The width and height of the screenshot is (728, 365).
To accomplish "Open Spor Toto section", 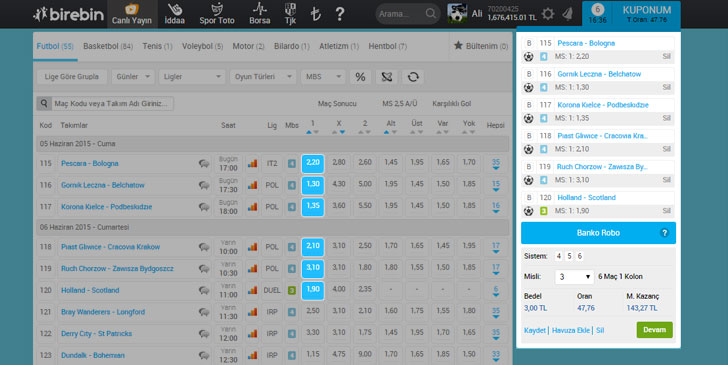I will (x=217, y=14).
